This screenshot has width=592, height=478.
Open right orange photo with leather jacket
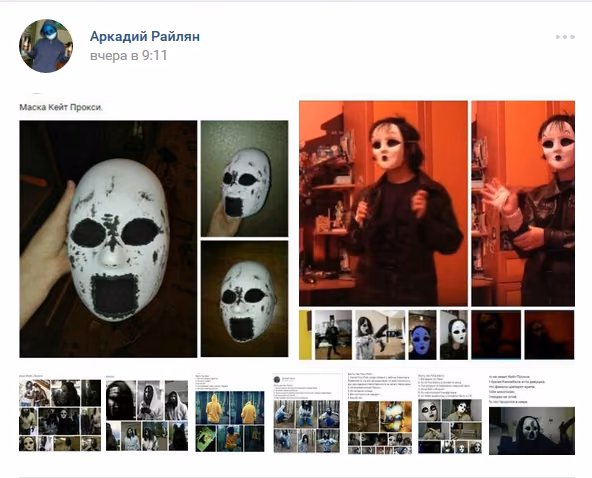coord(523,204)
